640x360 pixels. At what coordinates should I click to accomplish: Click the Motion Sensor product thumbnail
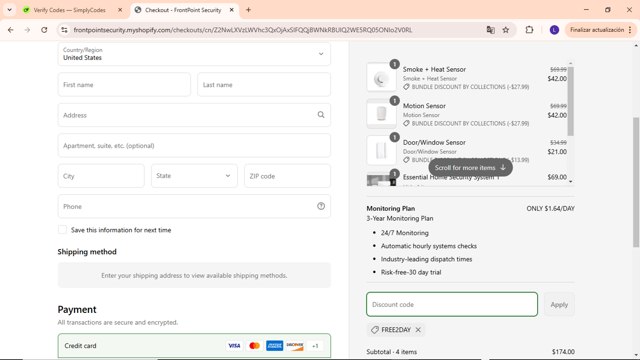tap(381, 114)
